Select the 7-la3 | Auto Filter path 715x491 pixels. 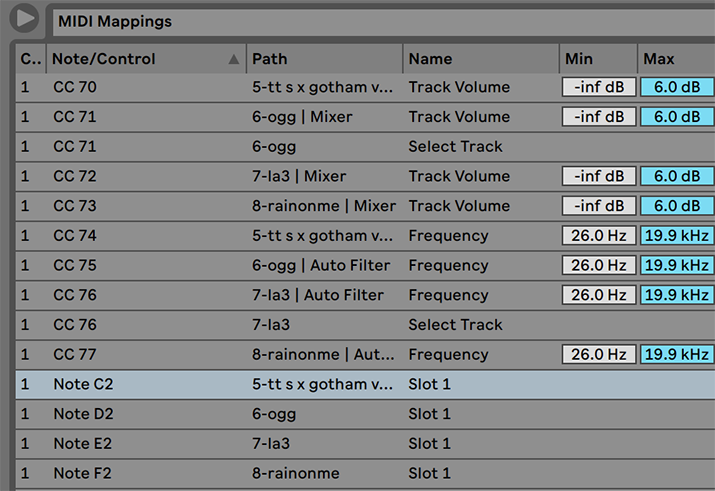(318, 295)
